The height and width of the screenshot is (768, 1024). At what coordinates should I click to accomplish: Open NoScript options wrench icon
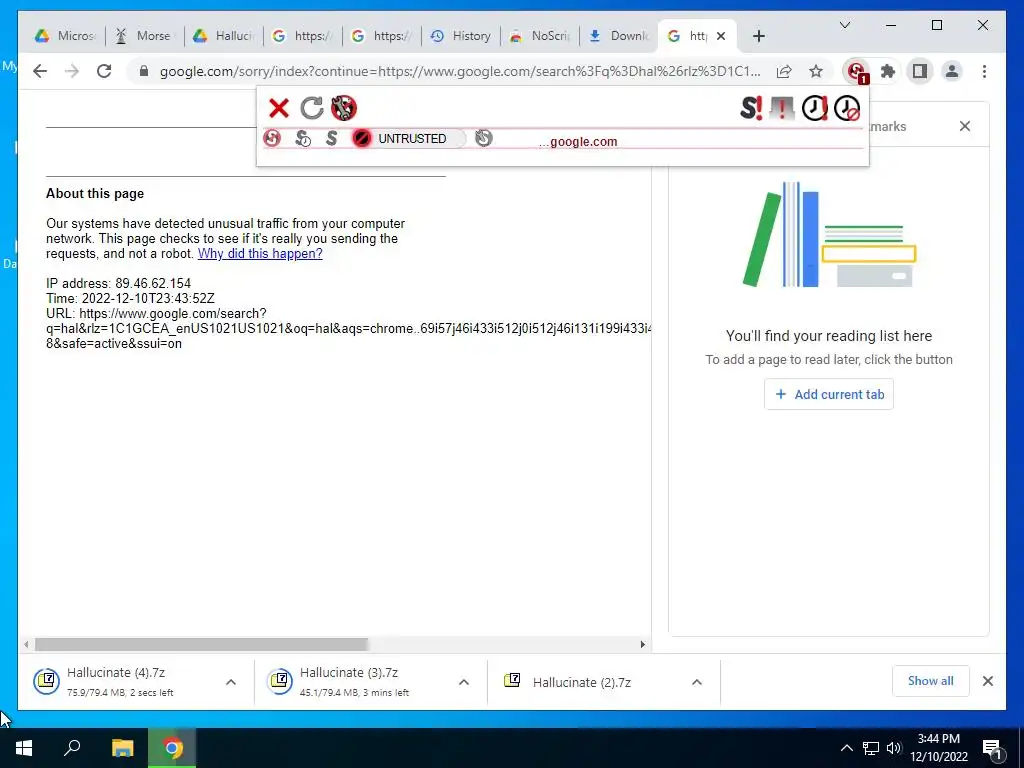tap(344, 108)
